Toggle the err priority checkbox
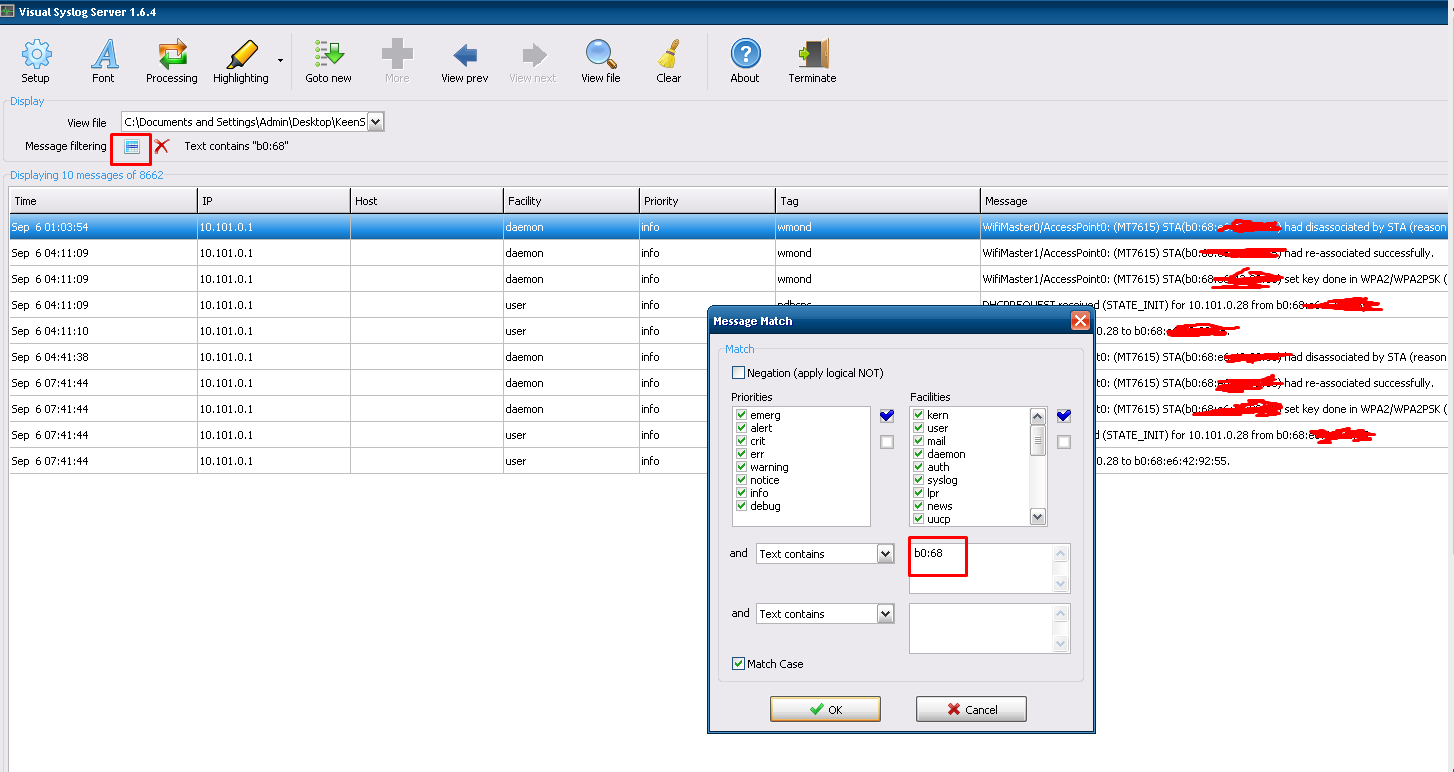Screen dimensions: 1454x772 pyautogui.click(x=741, y=454)
